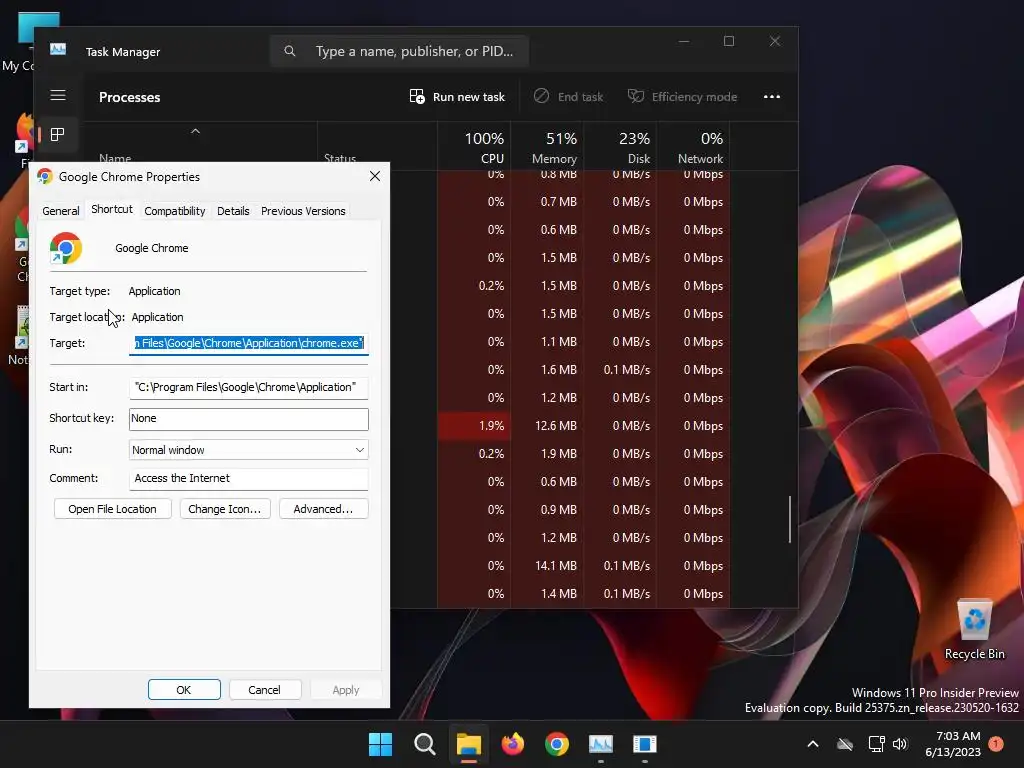Screen dimensions: 1024x768
Task: Toggle Efficiency mode in Task Manager
Action: [x=682, y=97]
